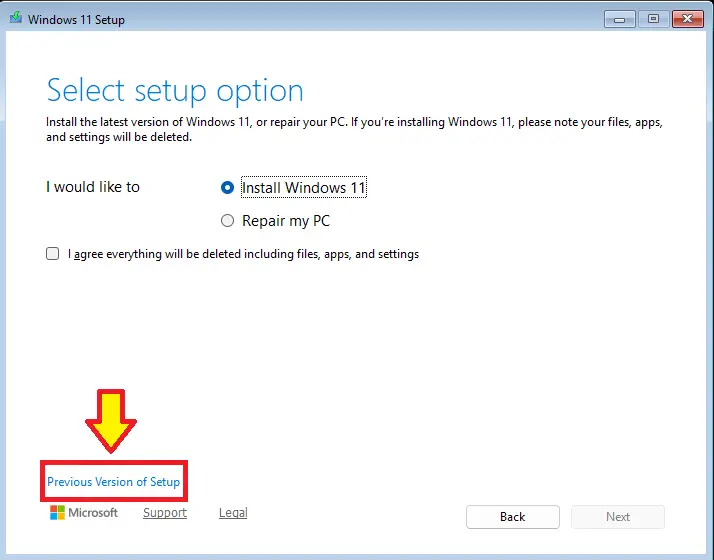Go back with the Back button
714x560 pixels.
pyautogui.click(x=513, y=517)
